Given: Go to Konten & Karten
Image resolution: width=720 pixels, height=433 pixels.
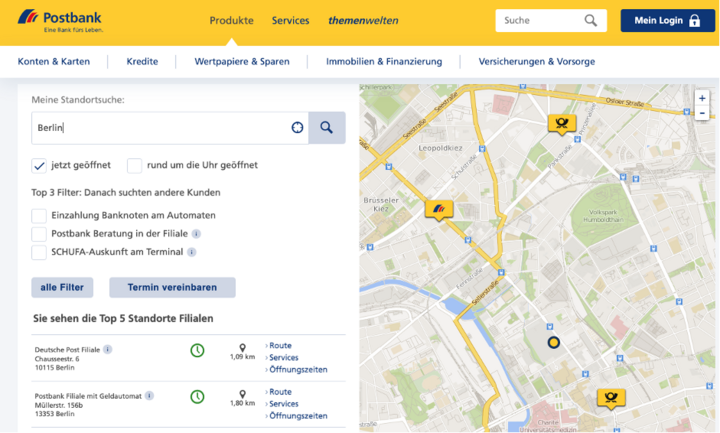Looking at the screenshot, I should pos(54,62).
